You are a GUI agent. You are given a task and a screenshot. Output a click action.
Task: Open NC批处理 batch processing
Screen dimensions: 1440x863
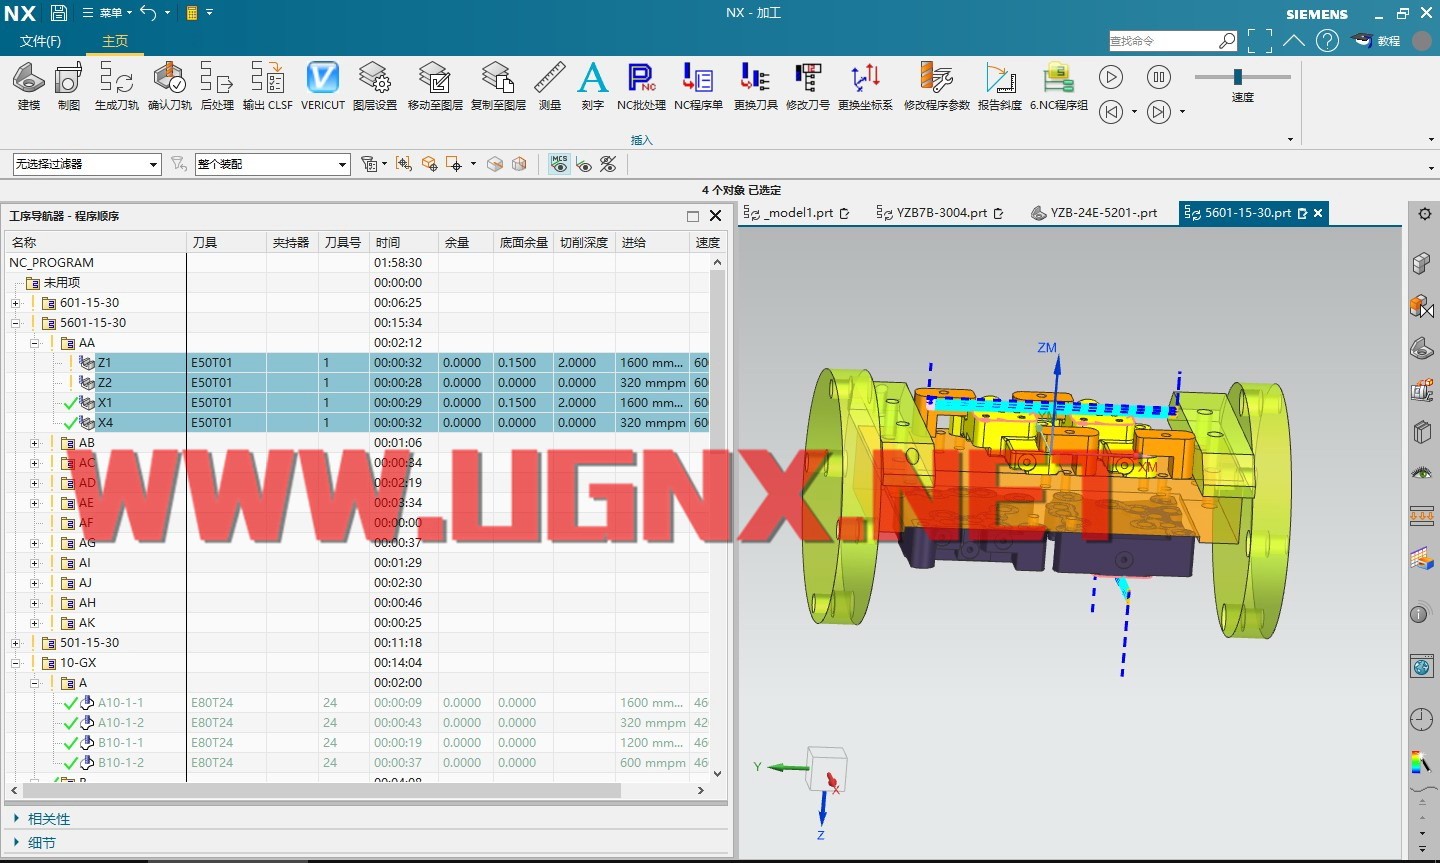tap(641, 86)
